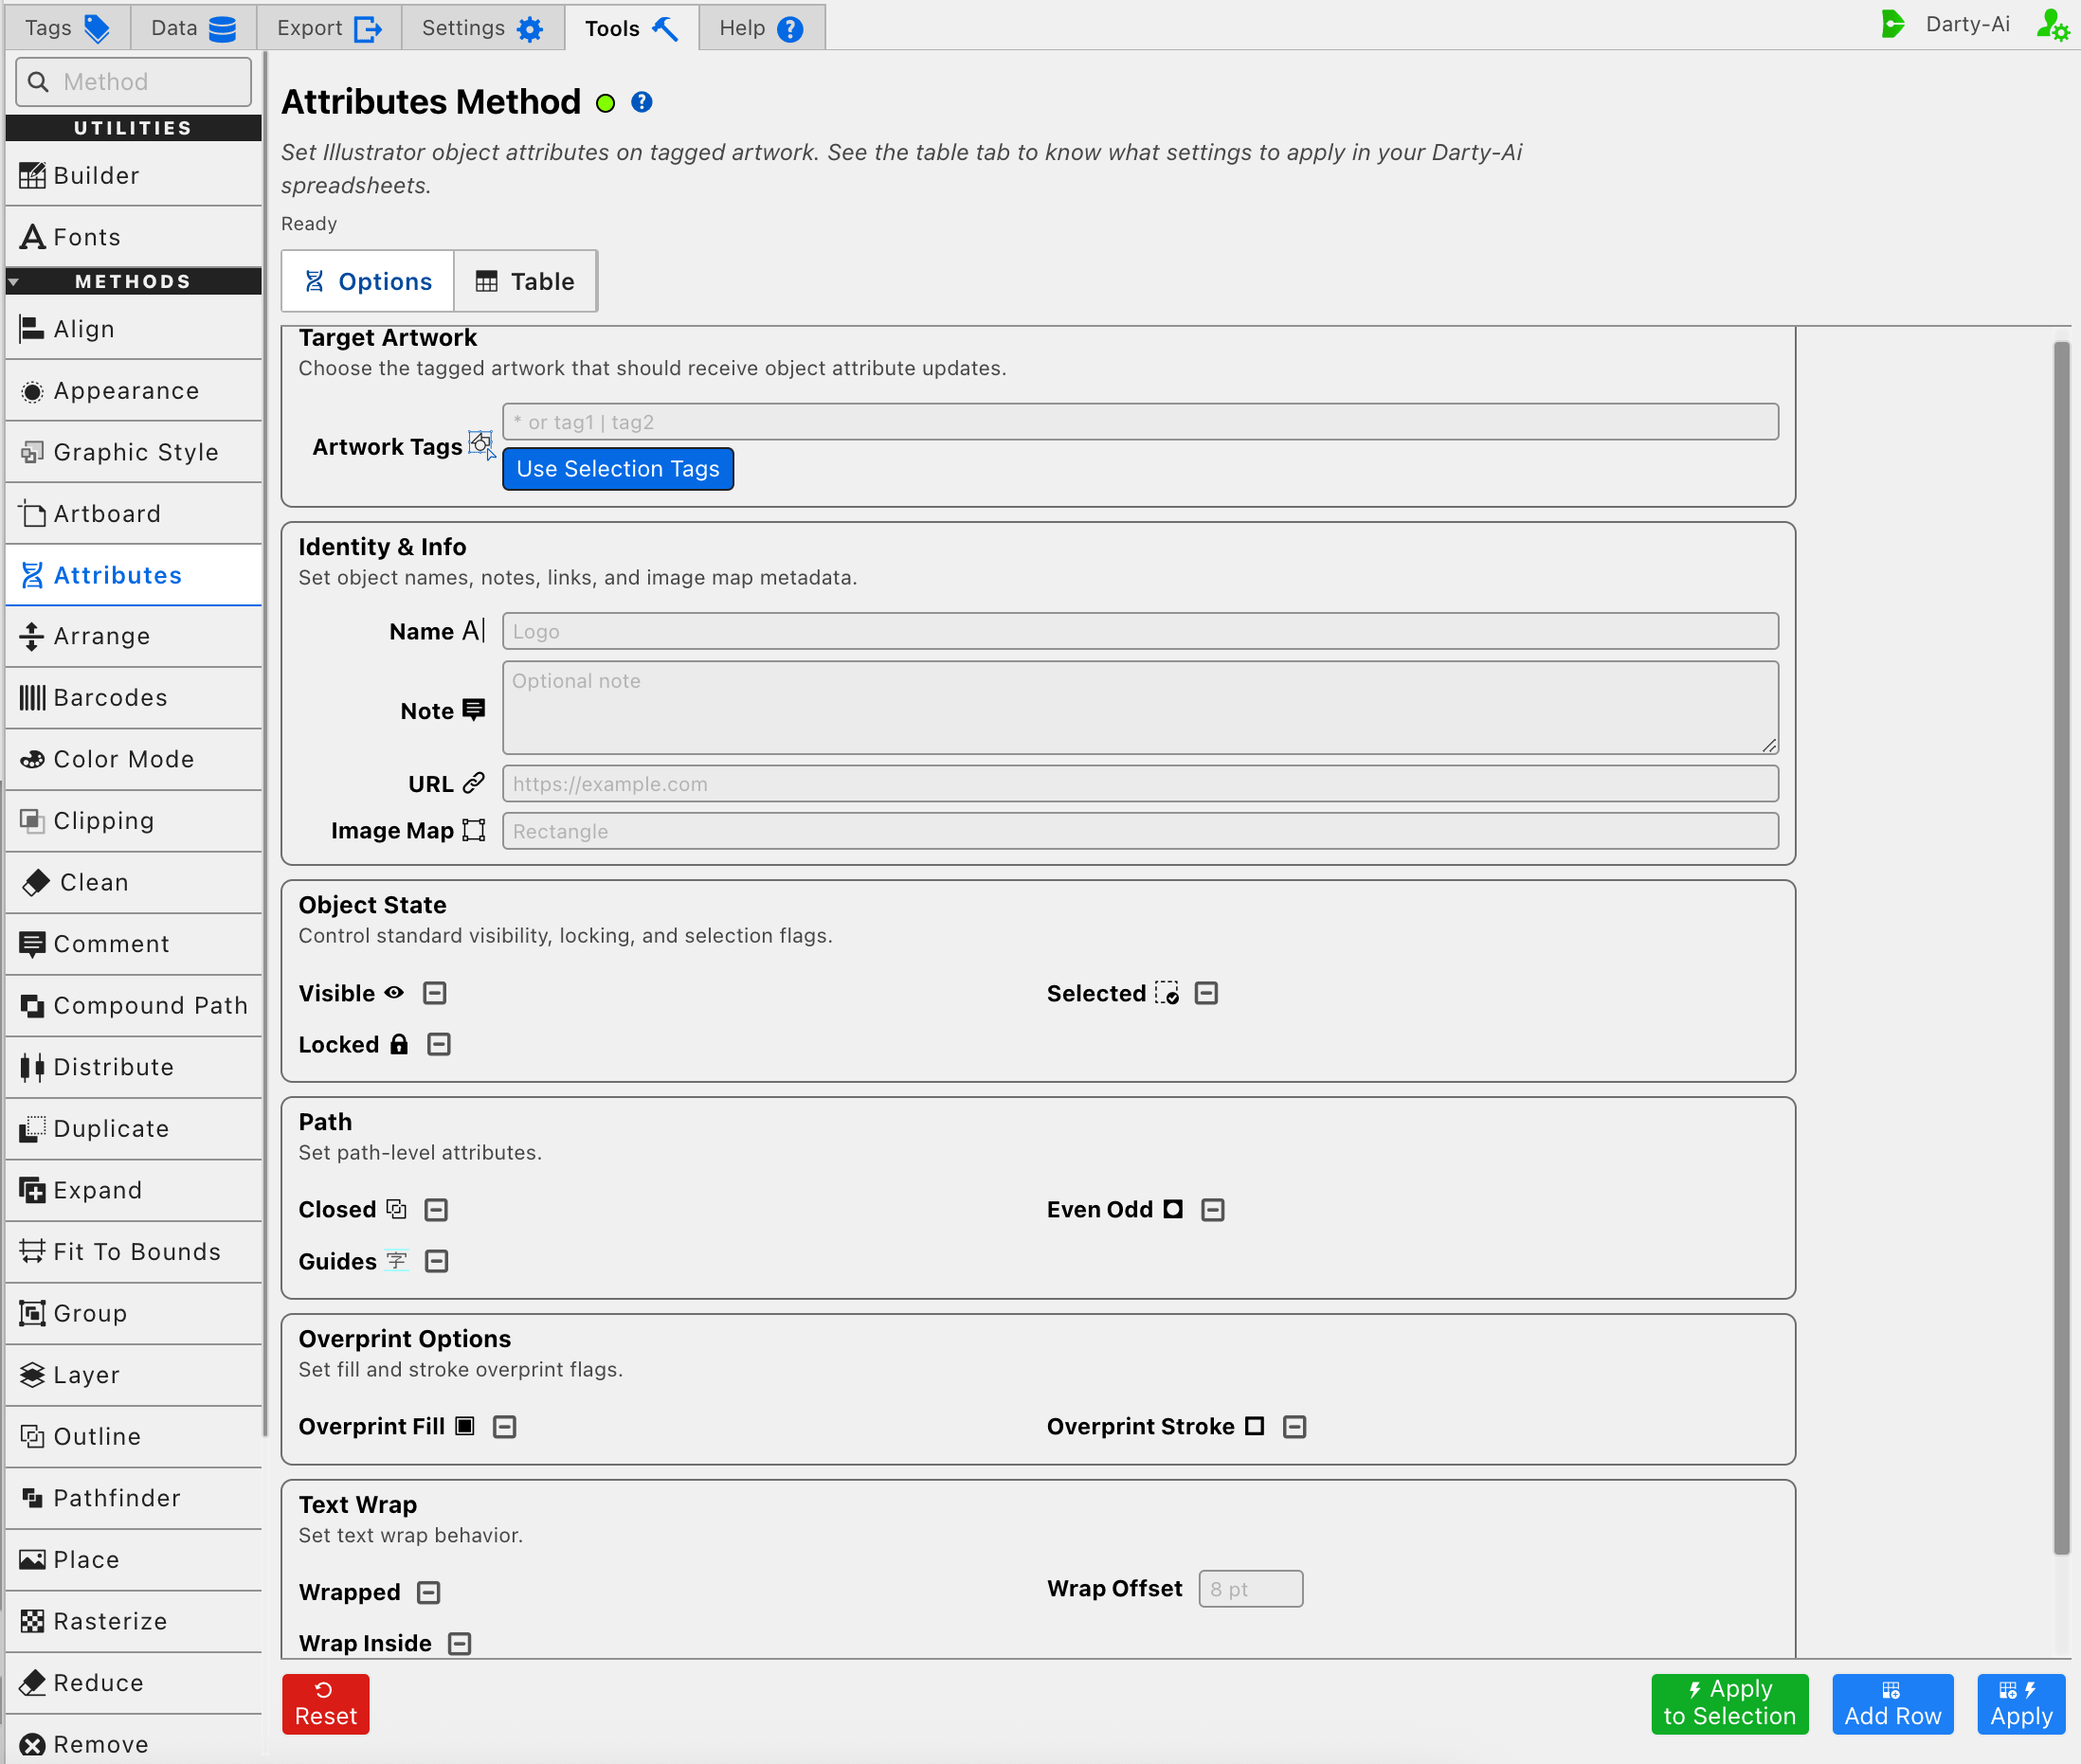Click the Add Row button

click(1893, 1704)
